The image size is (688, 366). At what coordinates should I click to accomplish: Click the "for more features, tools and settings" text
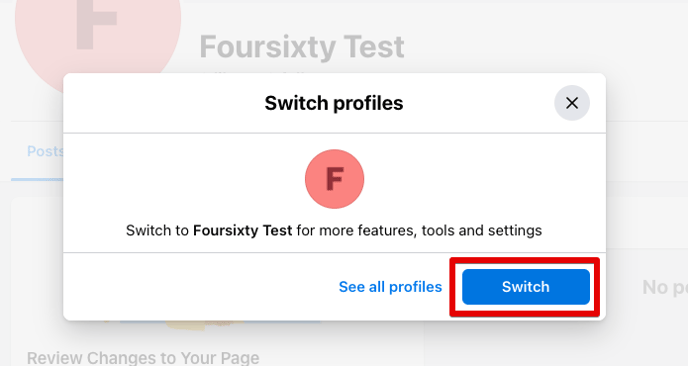[x=419, y=230]
